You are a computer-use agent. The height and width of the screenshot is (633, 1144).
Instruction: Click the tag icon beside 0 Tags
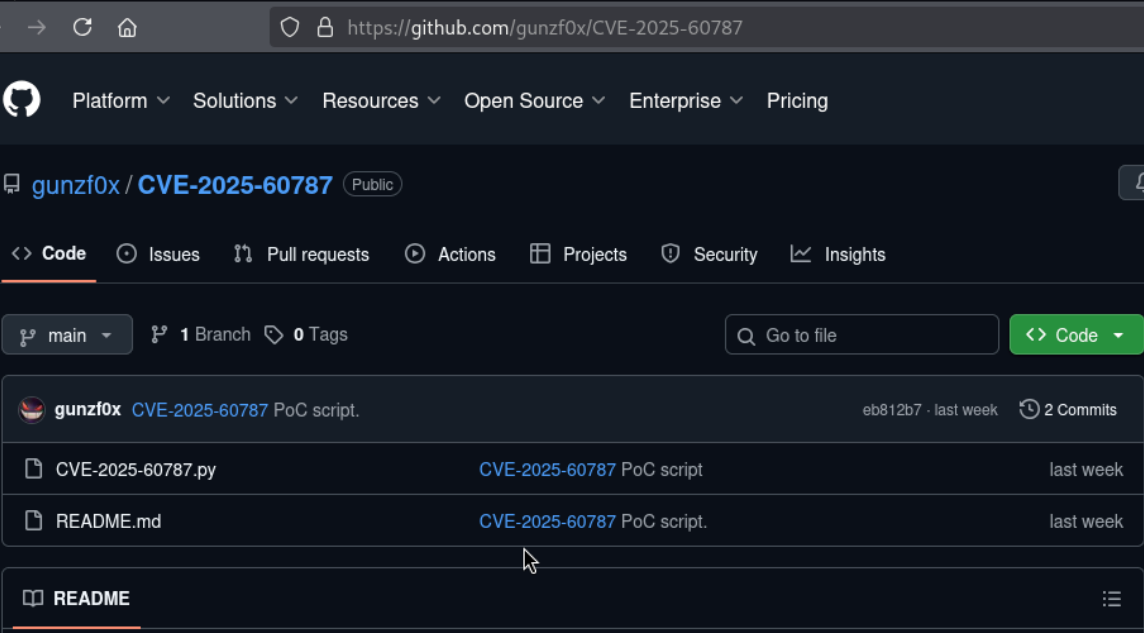click(x=274, y=335)
